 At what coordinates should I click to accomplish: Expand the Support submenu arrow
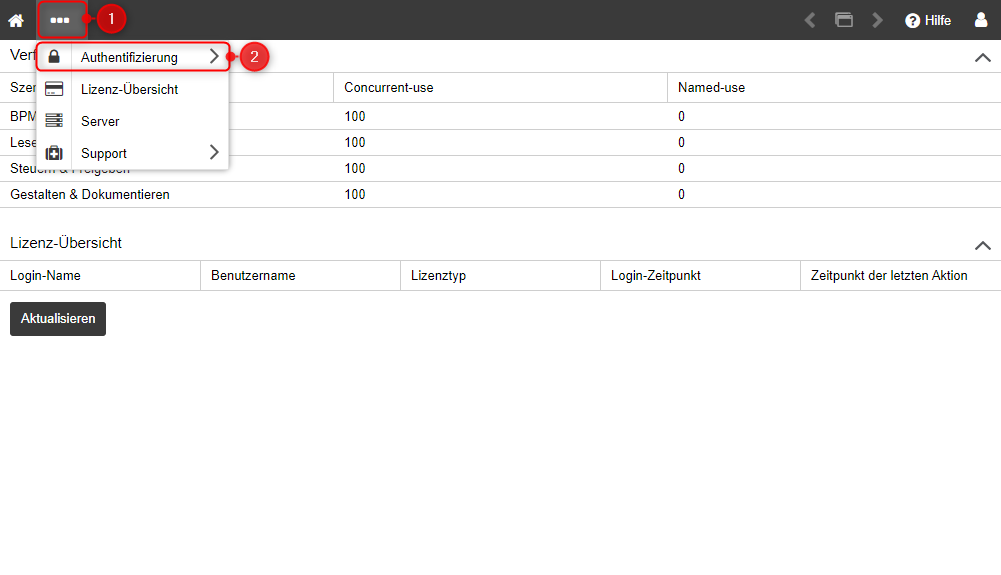coord(214,153)
